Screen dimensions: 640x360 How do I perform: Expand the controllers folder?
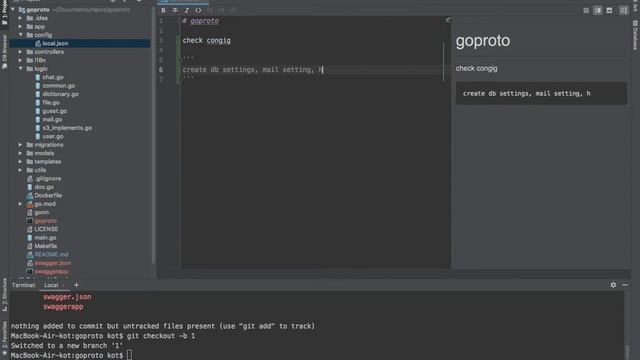[x=20, y=52]
